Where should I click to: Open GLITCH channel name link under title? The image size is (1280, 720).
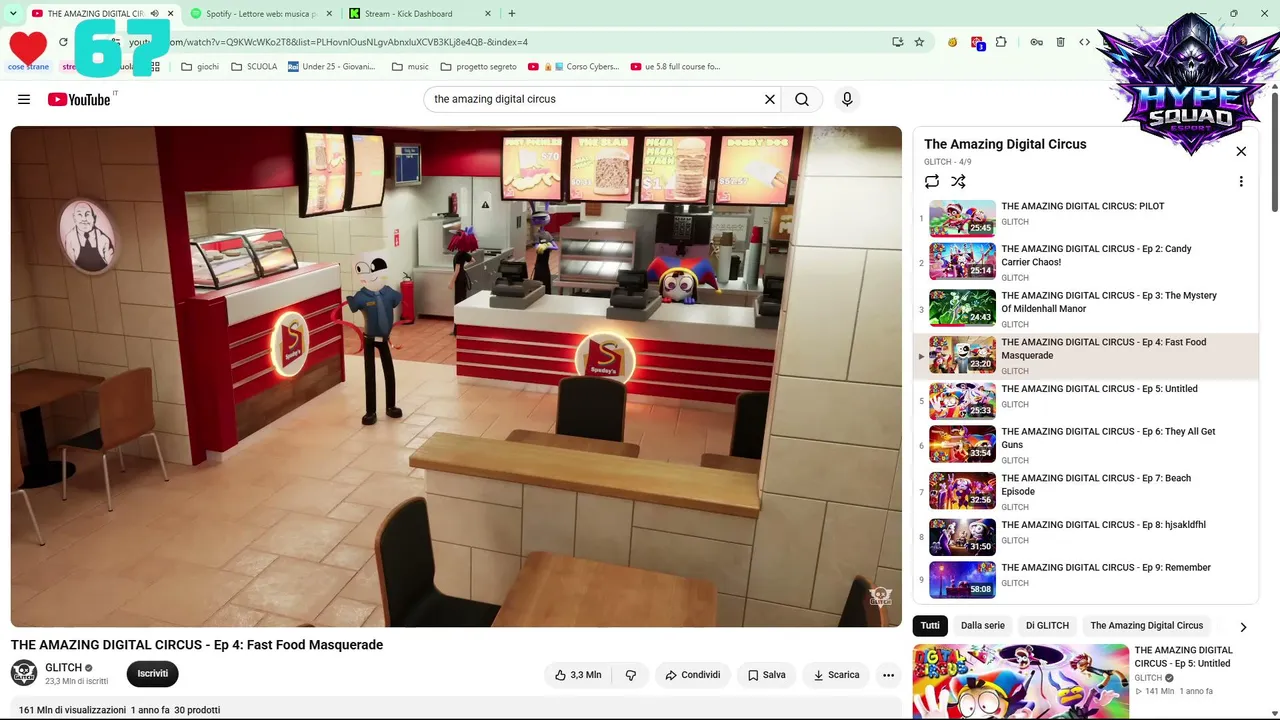(x=63, y=668)
